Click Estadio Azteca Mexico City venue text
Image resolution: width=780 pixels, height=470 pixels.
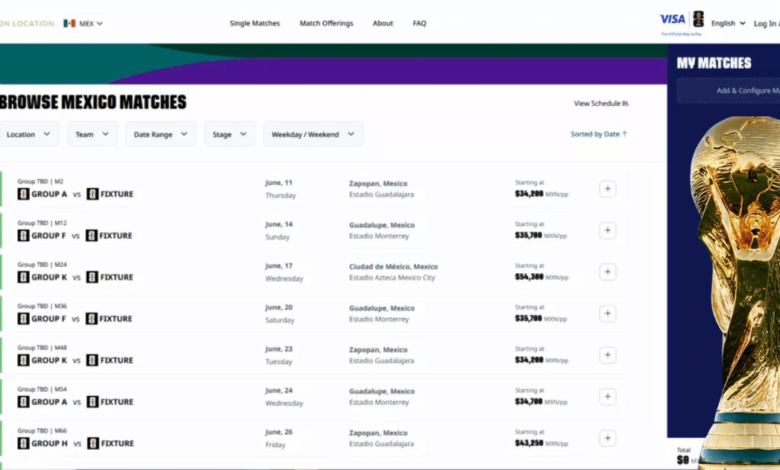(x=392, y=278)
